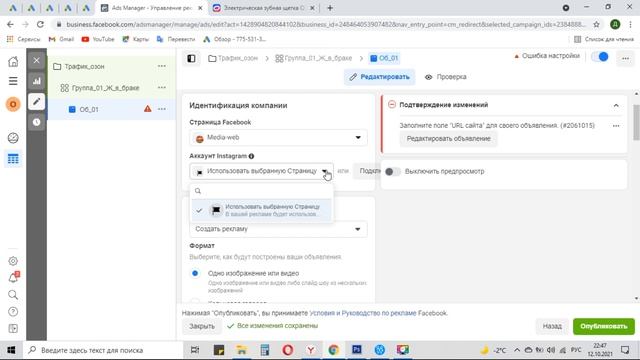Viewport: 640px width, 360px height.
Task: Open the Ads Manager browser tab
Action: 152,8
